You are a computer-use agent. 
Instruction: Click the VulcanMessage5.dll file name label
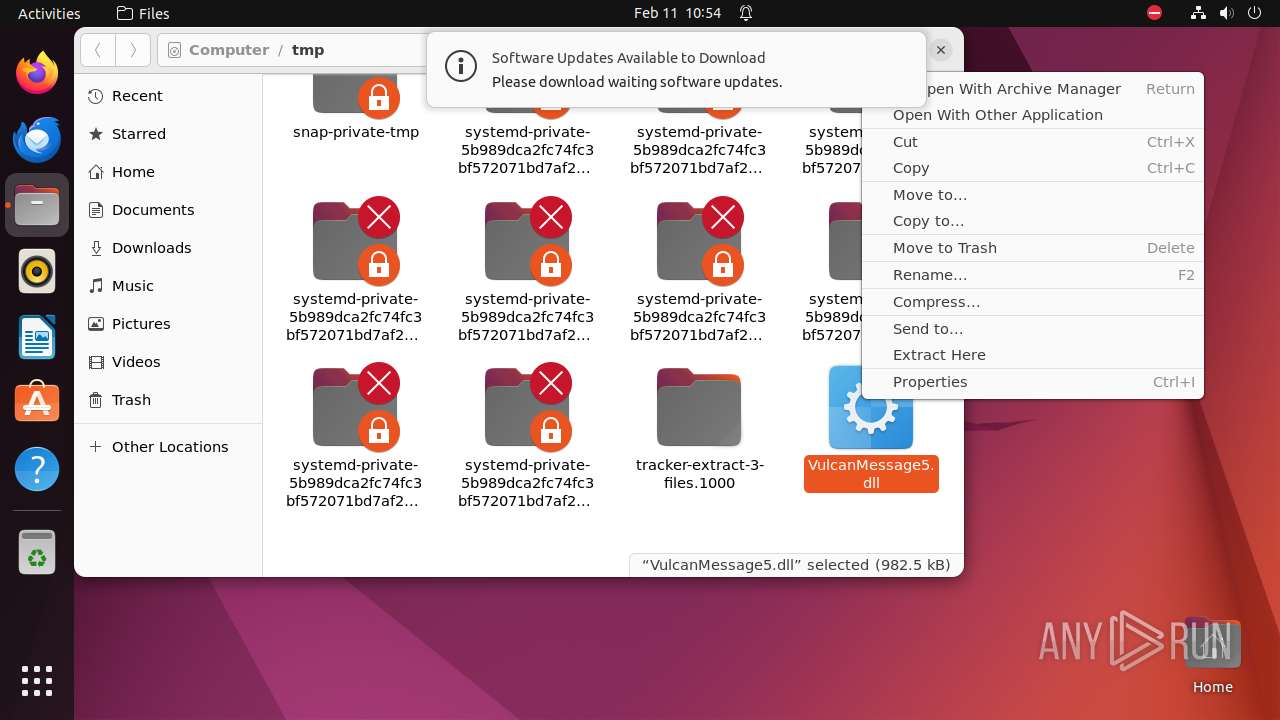871,474
